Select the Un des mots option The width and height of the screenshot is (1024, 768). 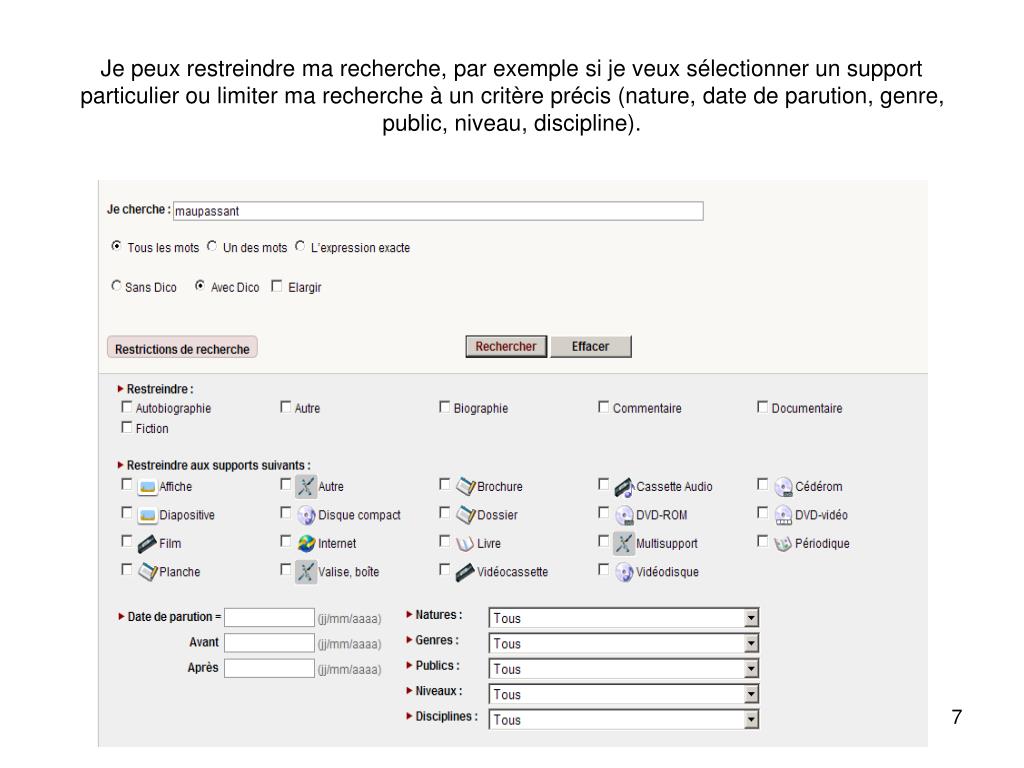212,246
